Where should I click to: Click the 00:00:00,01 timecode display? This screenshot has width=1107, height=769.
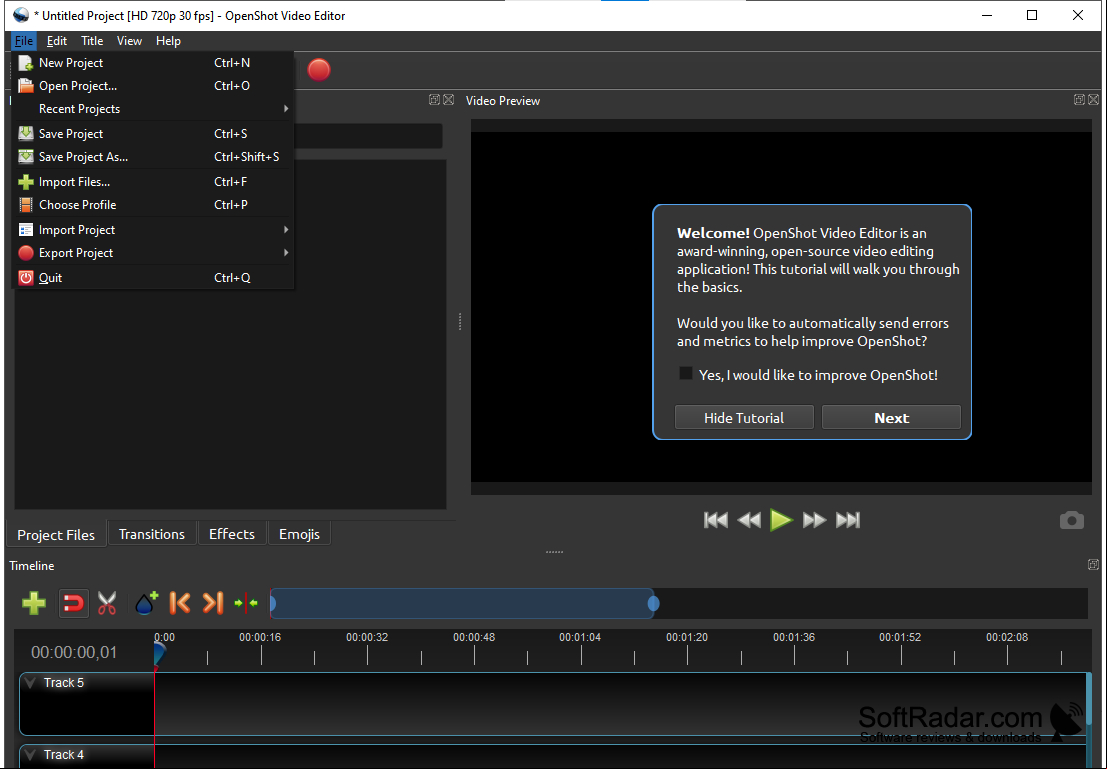point(74,652)
